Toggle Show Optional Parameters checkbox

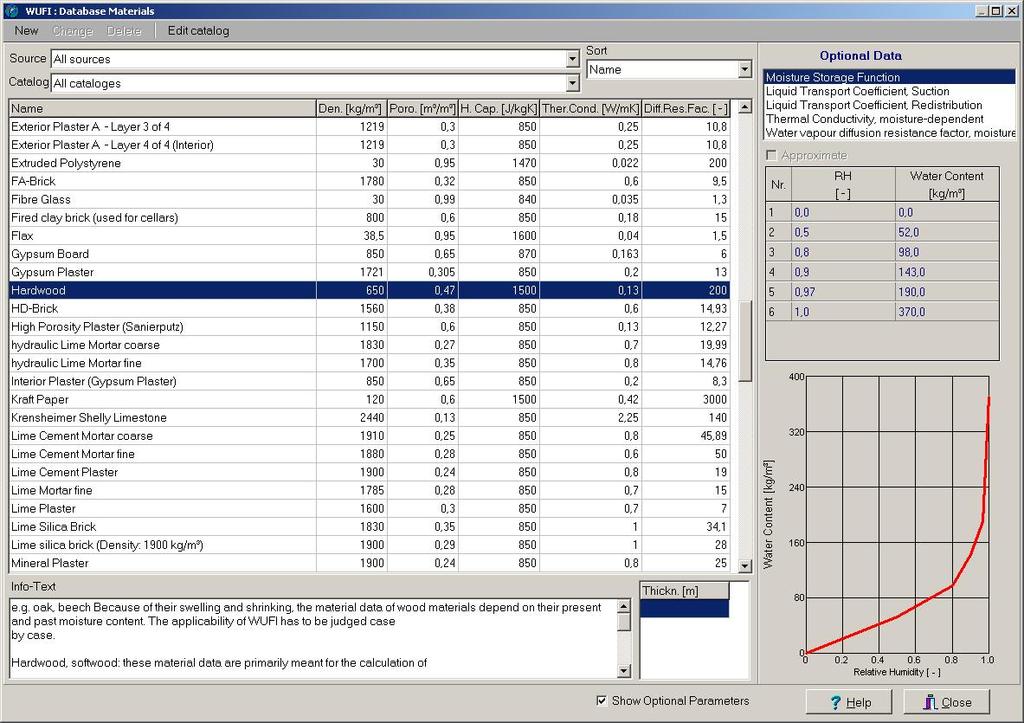pyautogui.click(x=601, y=701)
